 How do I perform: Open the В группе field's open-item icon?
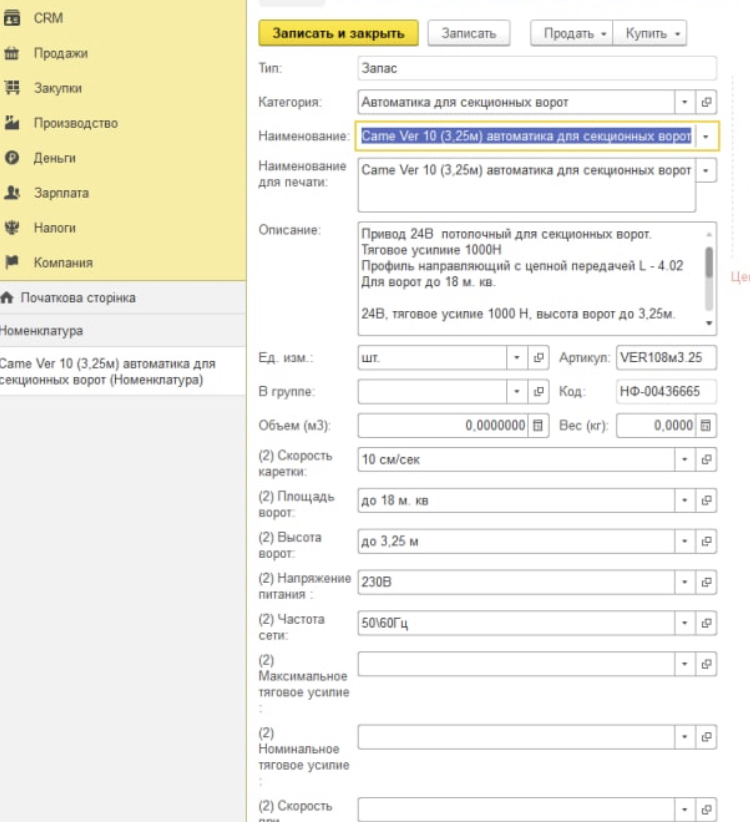click(x=538, y=392)
